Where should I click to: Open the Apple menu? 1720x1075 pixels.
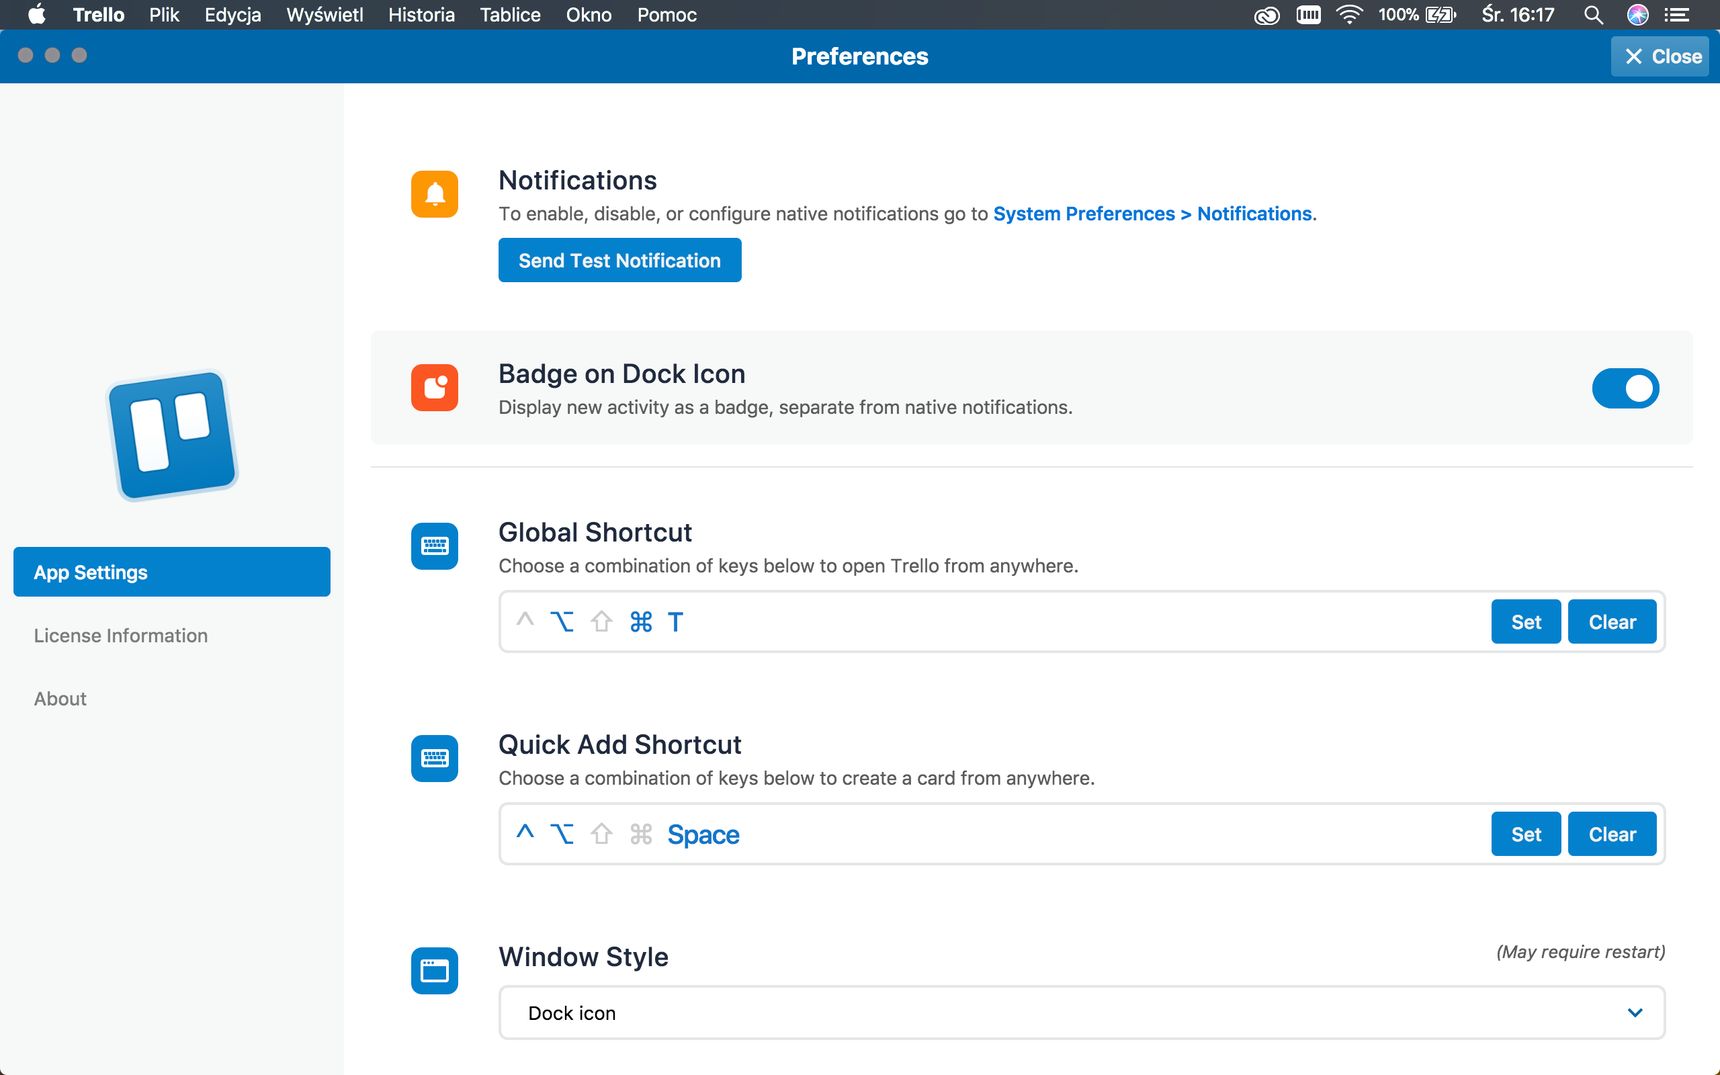36,15
